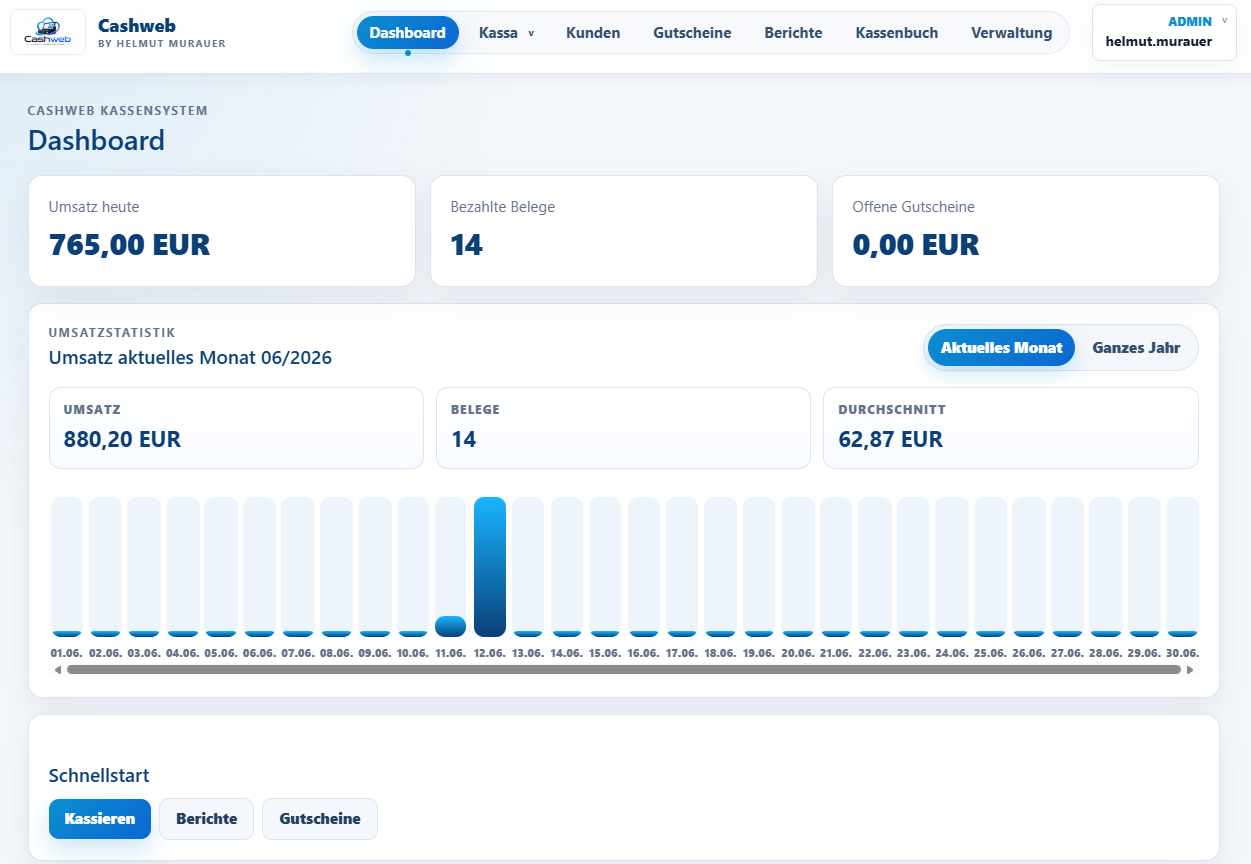
Task: Select the Aktuelles Monat toggle
Action: click(x=1002, y=348)
